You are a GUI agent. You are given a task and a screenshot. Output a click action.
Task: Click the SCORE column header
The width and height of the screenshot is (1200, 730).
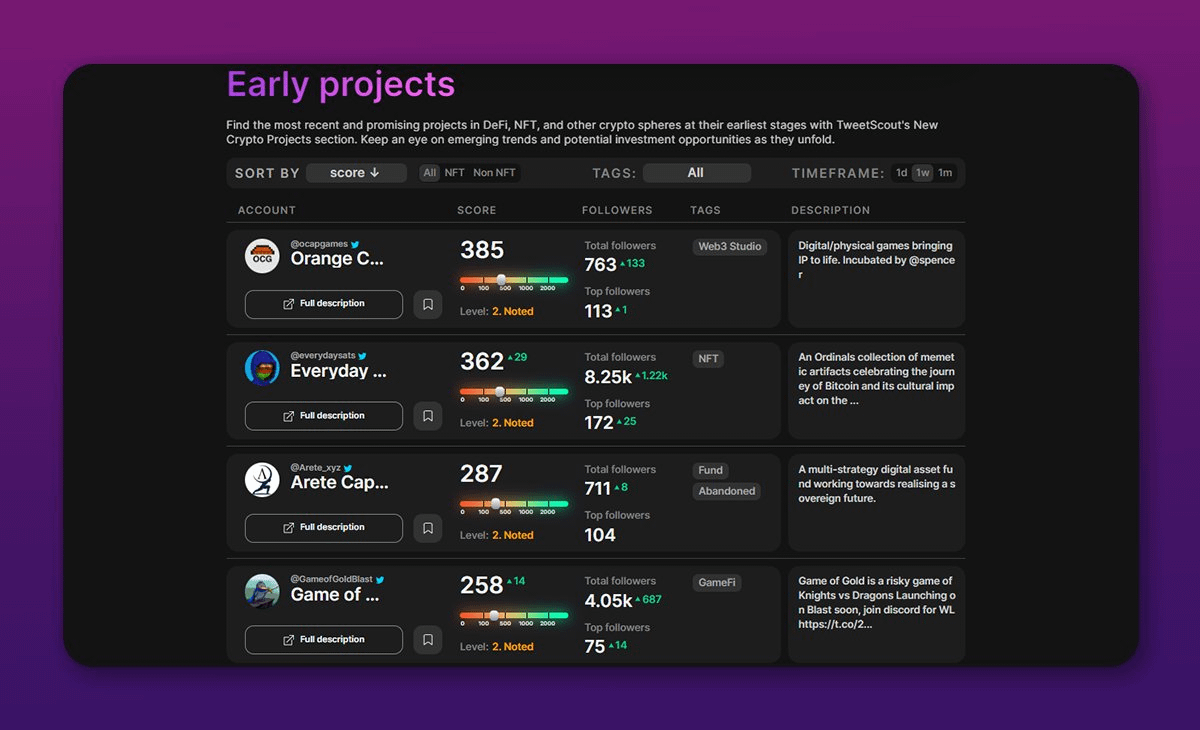(x=476, y=210)
